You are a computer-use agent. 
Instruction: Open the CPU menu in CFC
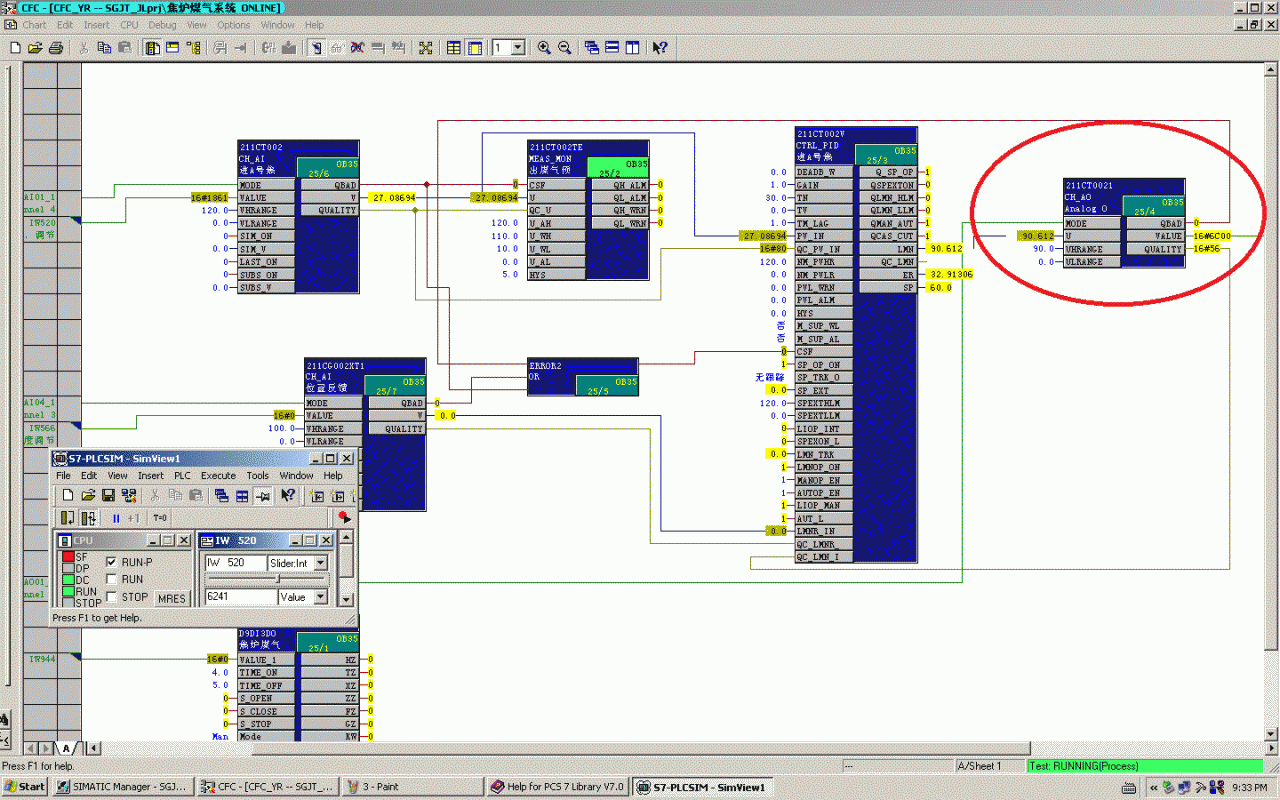tap(129, 25)
